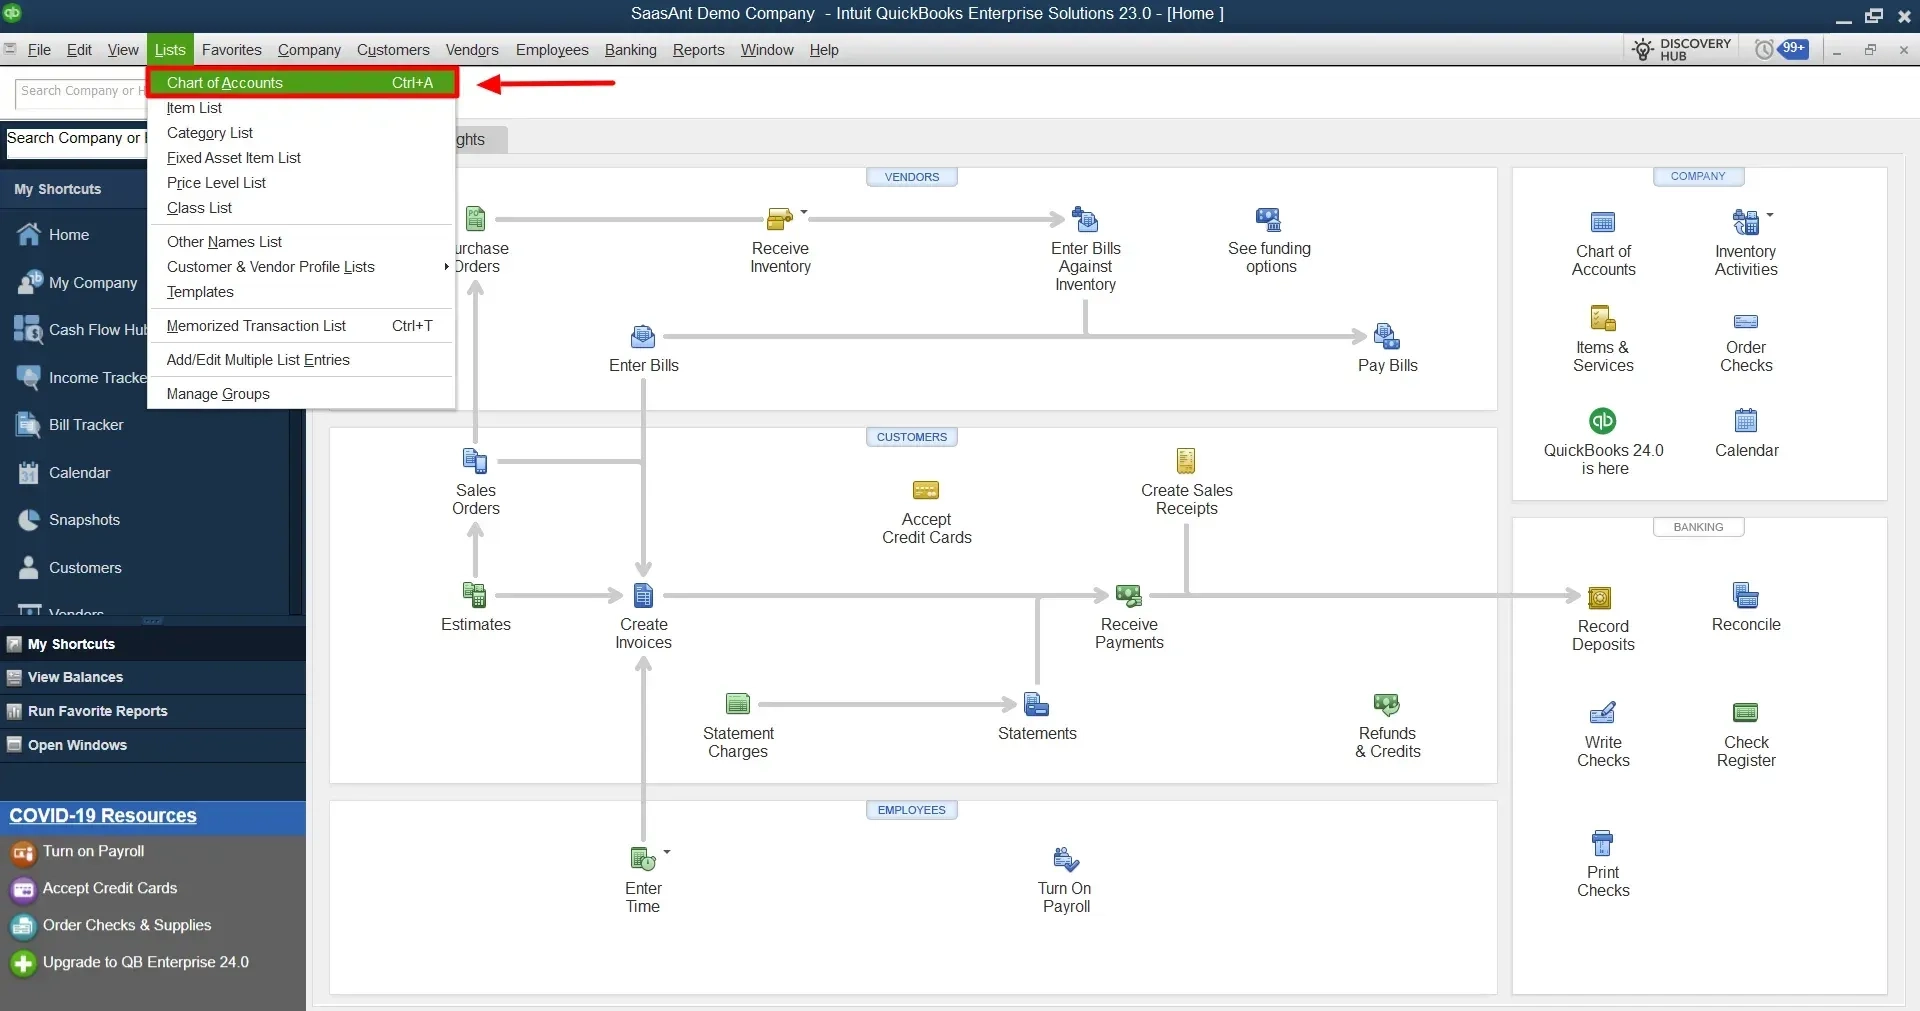The height and width of the screenshot is (1011, 1920).
Task: Click the reminders 99+ clock icon
Action: [x=1765, y=49]
